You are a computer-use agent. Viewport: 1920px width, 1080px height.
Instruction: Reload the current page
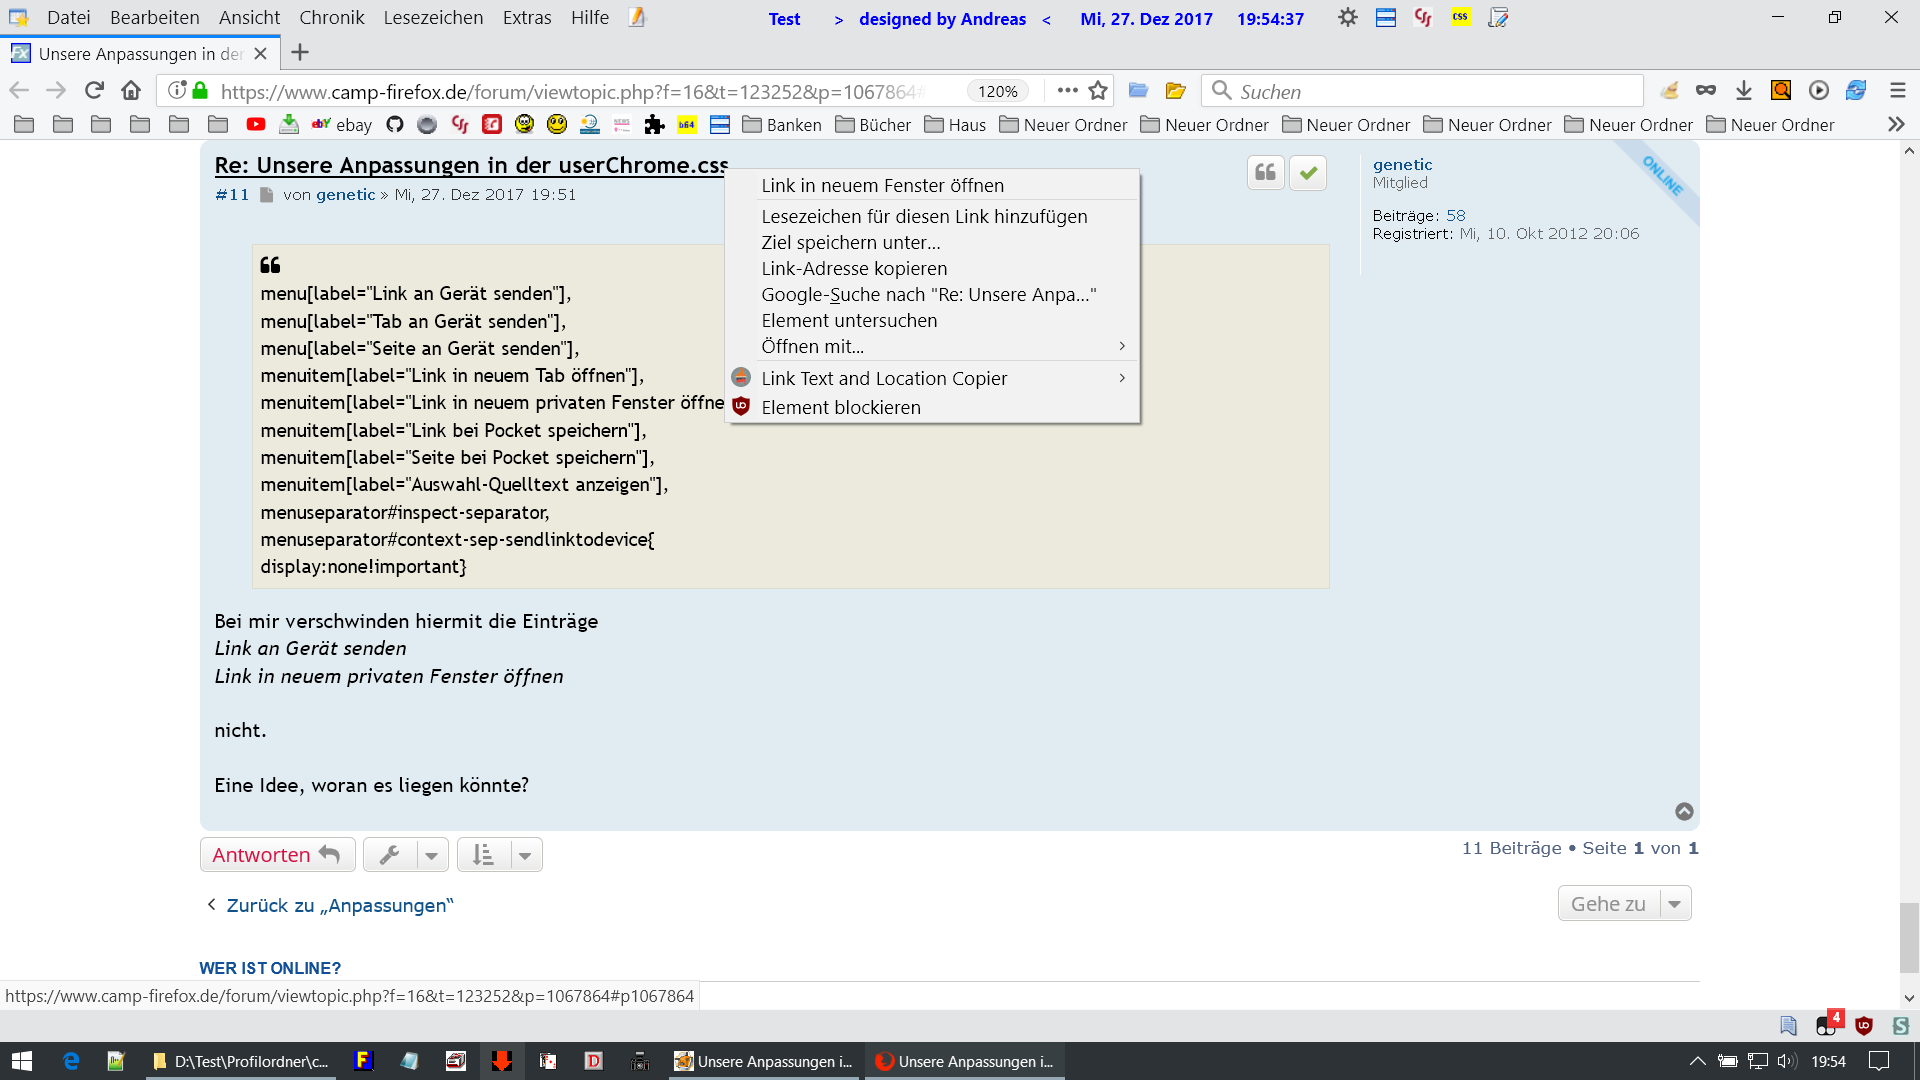coord(94,91)
